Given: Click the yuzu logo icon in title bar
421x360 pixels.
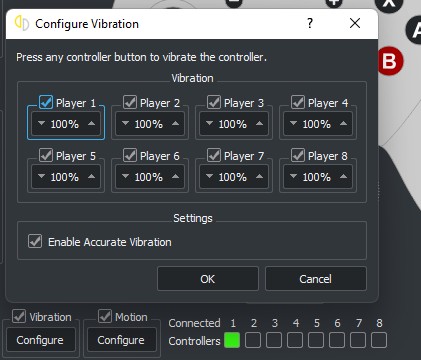Looking at the screenshot, I should [22, 23].
